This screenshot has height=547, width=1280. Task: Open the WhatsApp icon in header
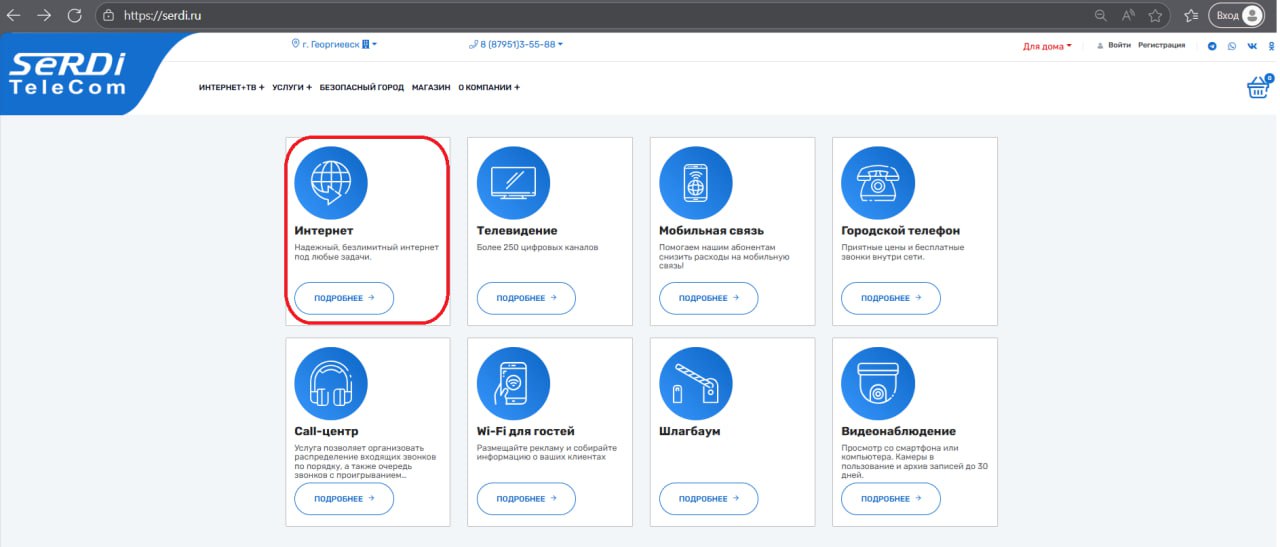(x=1232, y=46)
